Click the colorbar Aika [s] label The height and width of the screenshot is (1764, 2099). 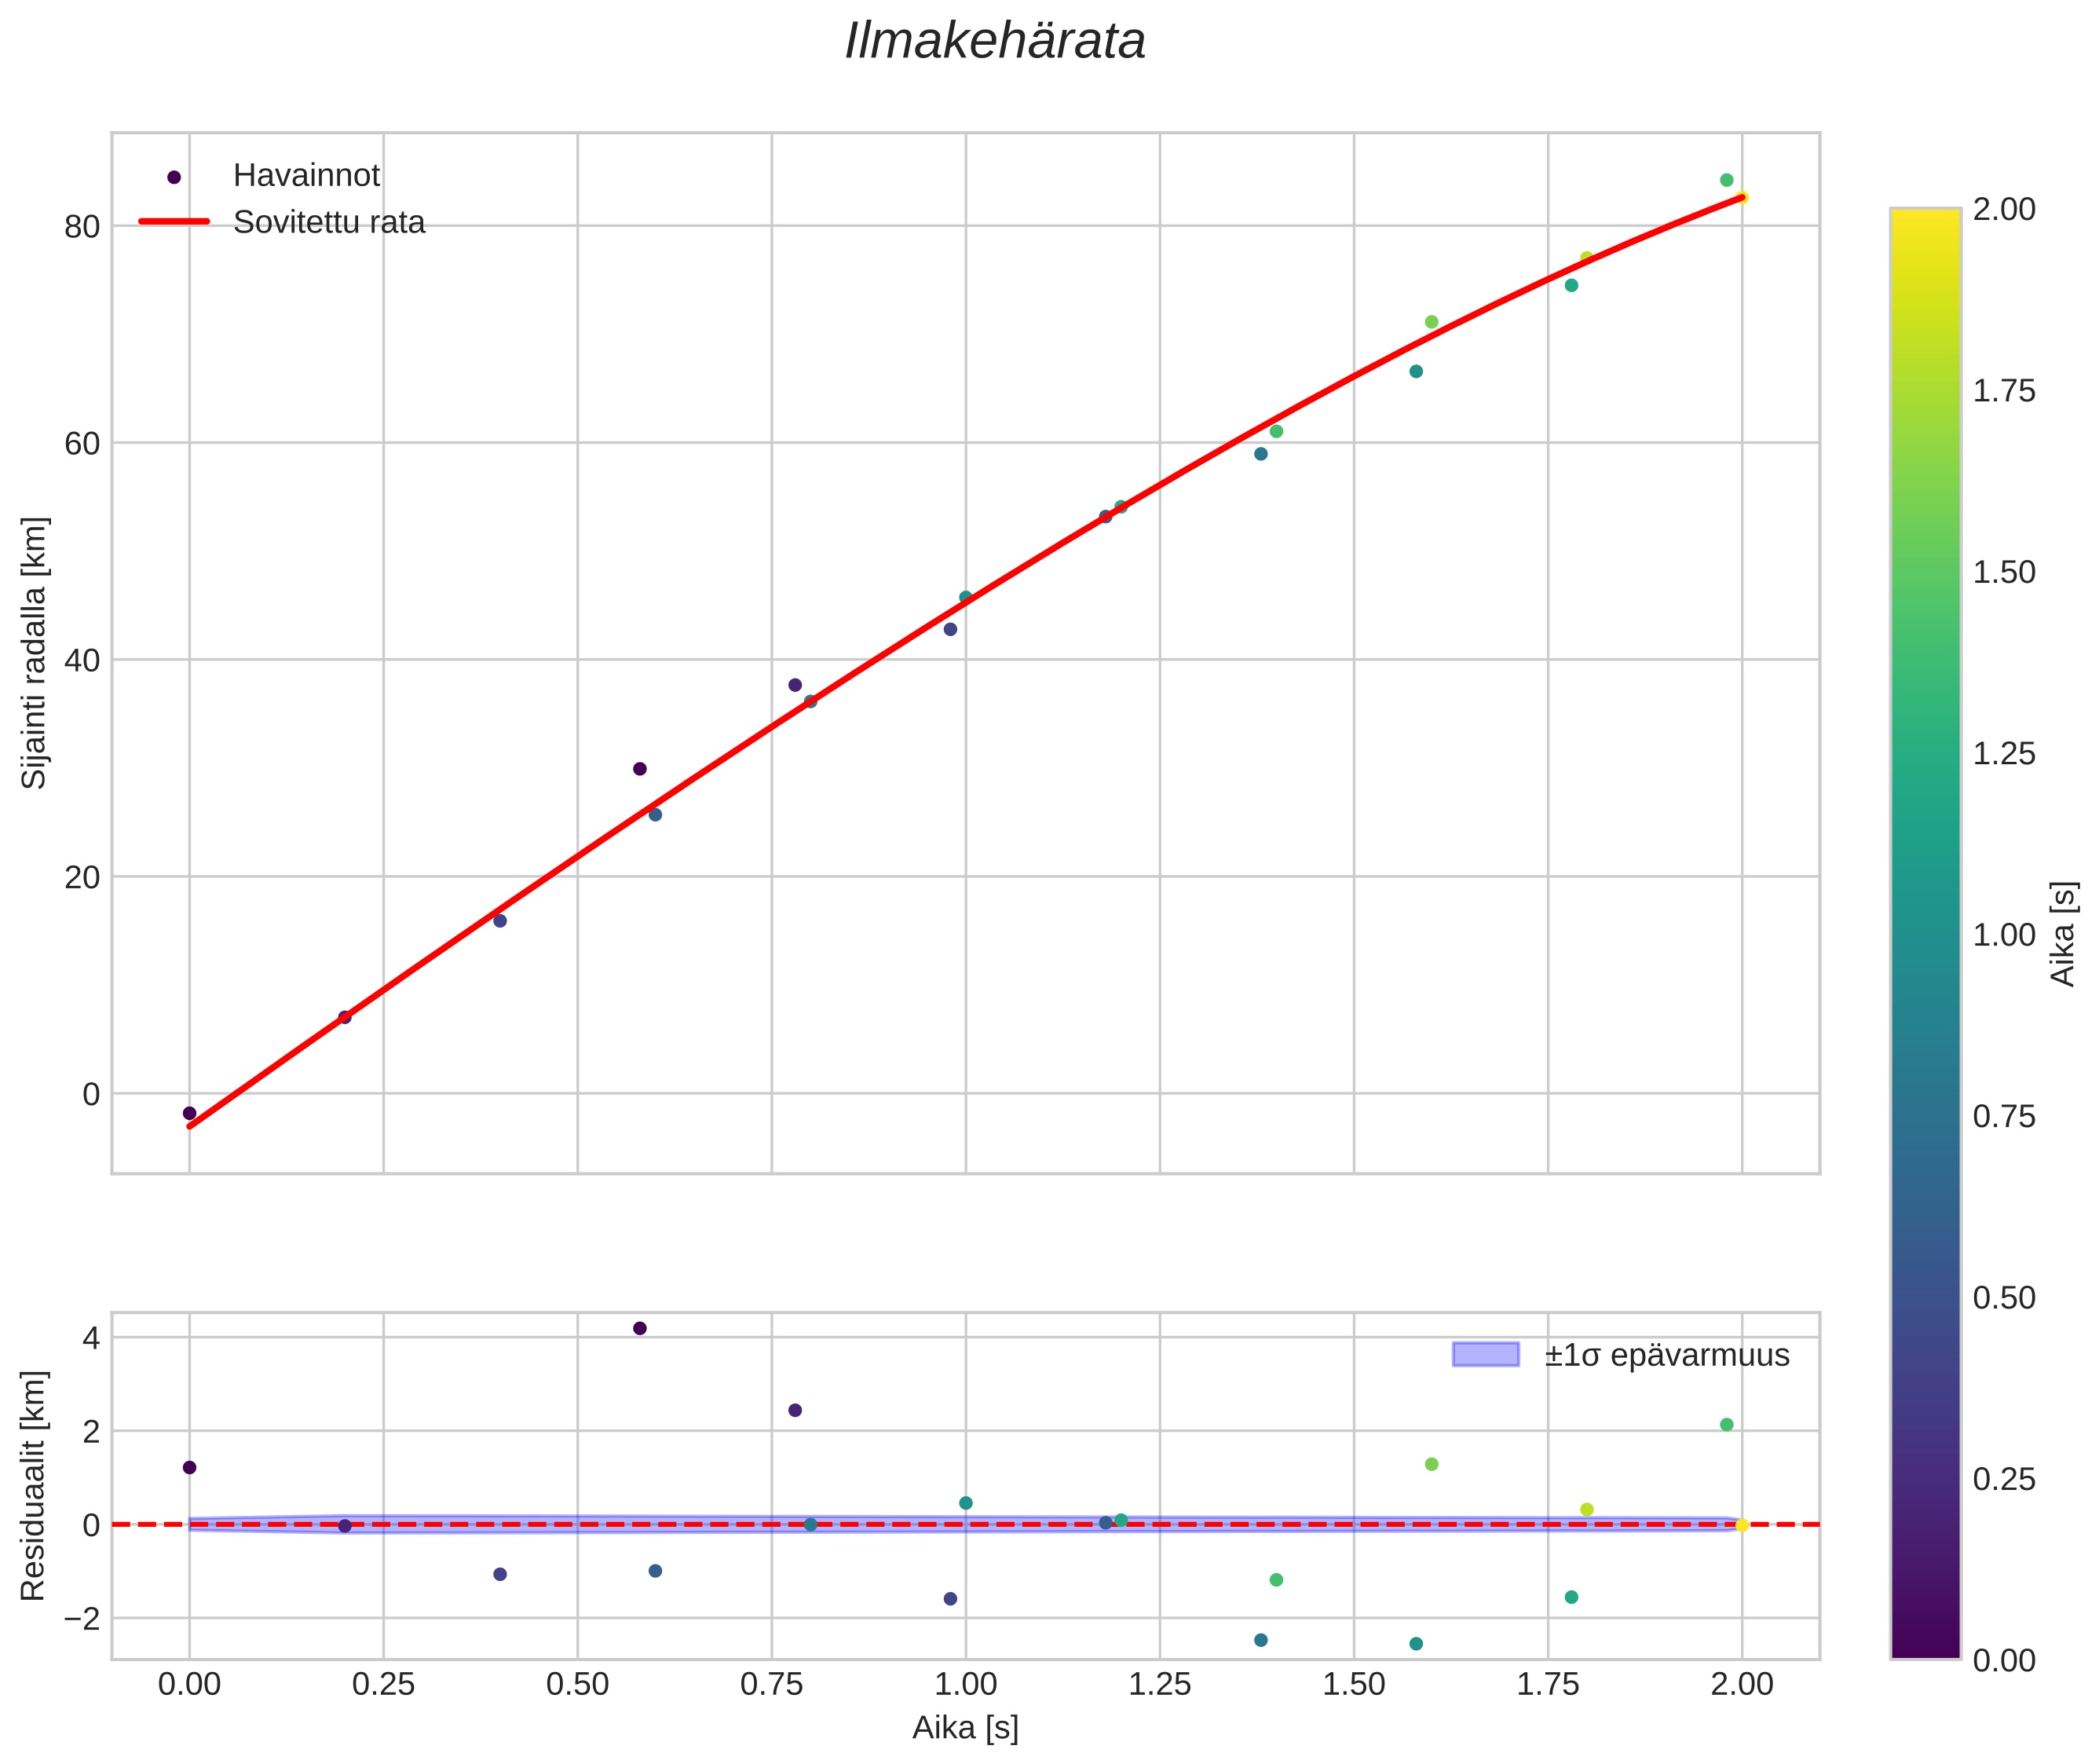[x=2064, y=933]
